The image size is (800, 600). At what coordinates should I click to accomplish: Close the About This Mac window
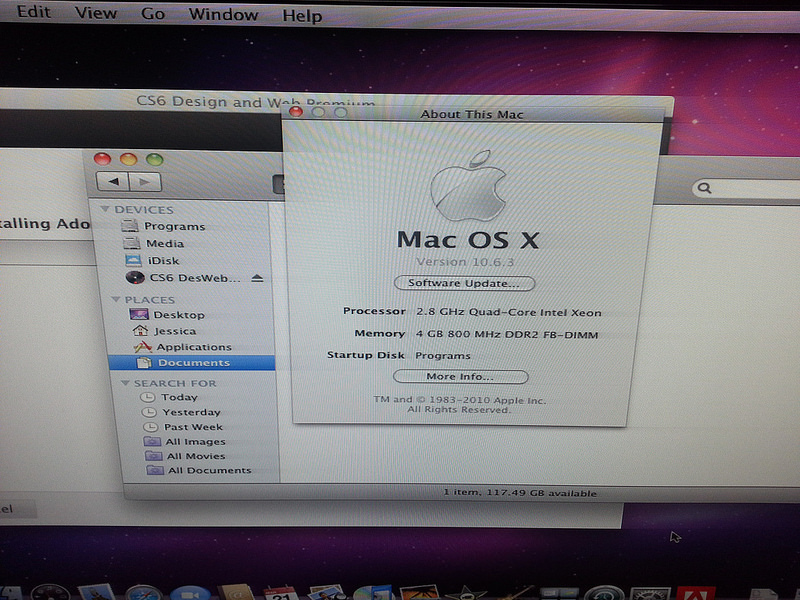tap(296, 111)
